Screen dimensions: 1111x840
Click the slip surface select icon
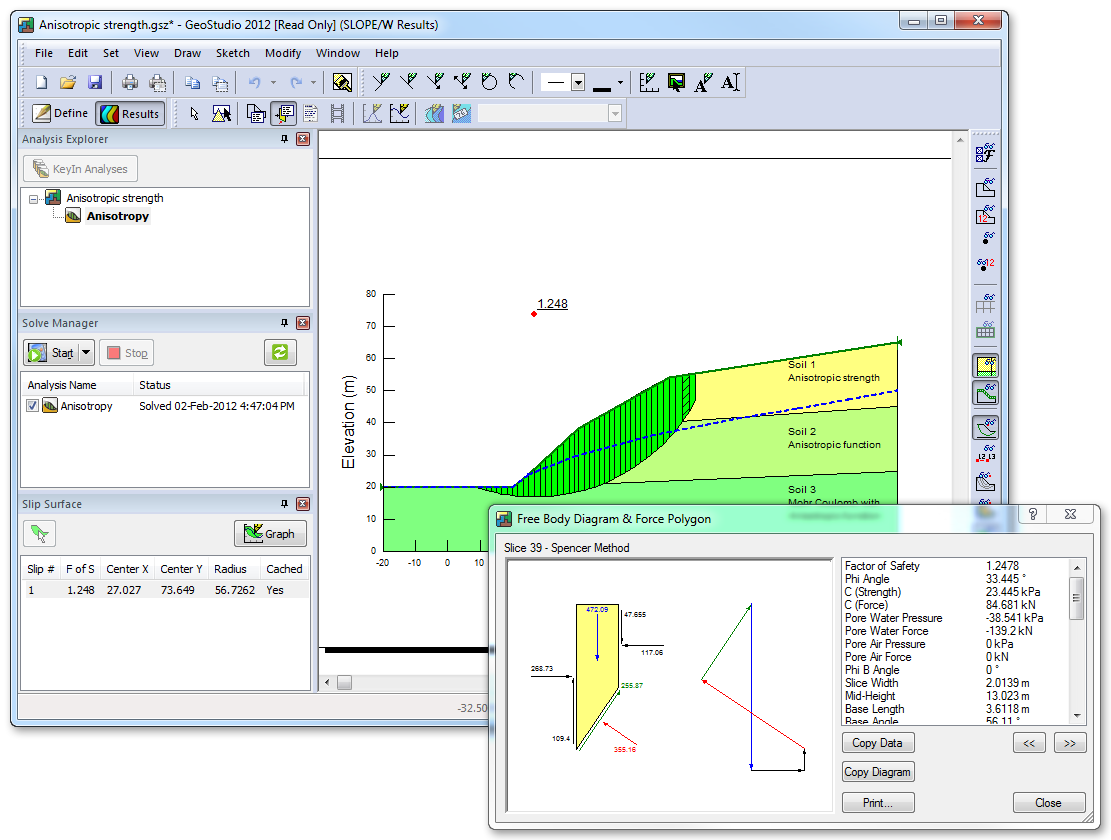[x=39, y=533]
